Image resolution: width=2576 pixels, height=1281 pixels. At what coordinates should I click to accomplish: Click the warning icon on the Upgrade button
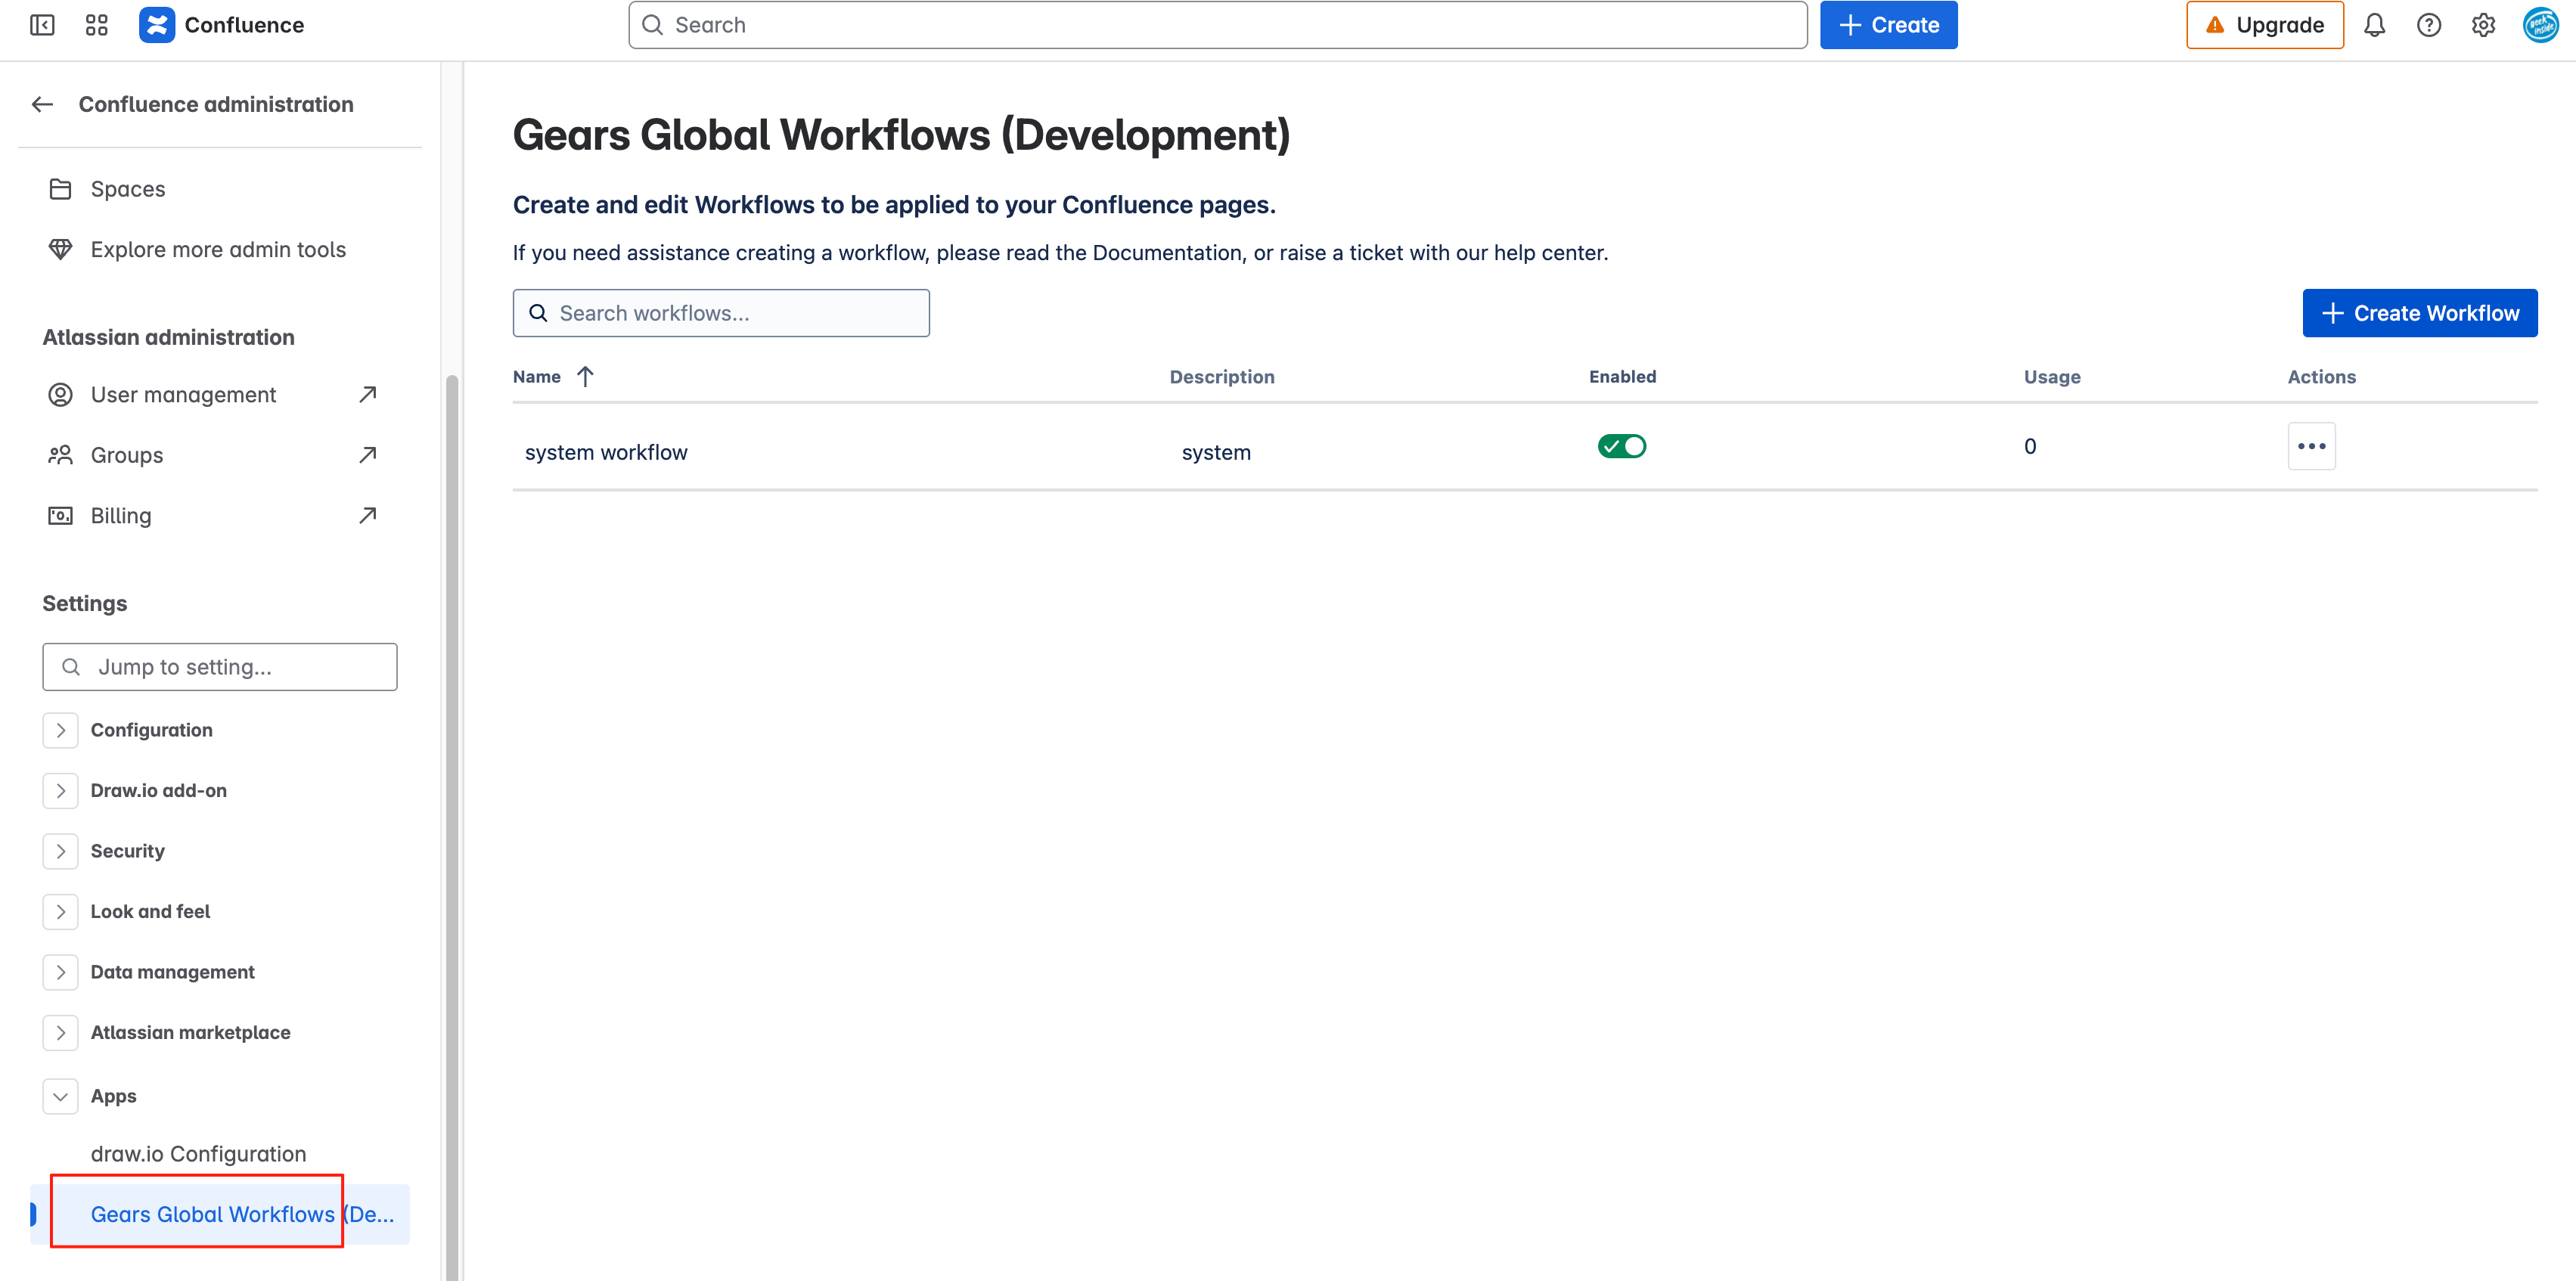click(x=2215, y=25)
